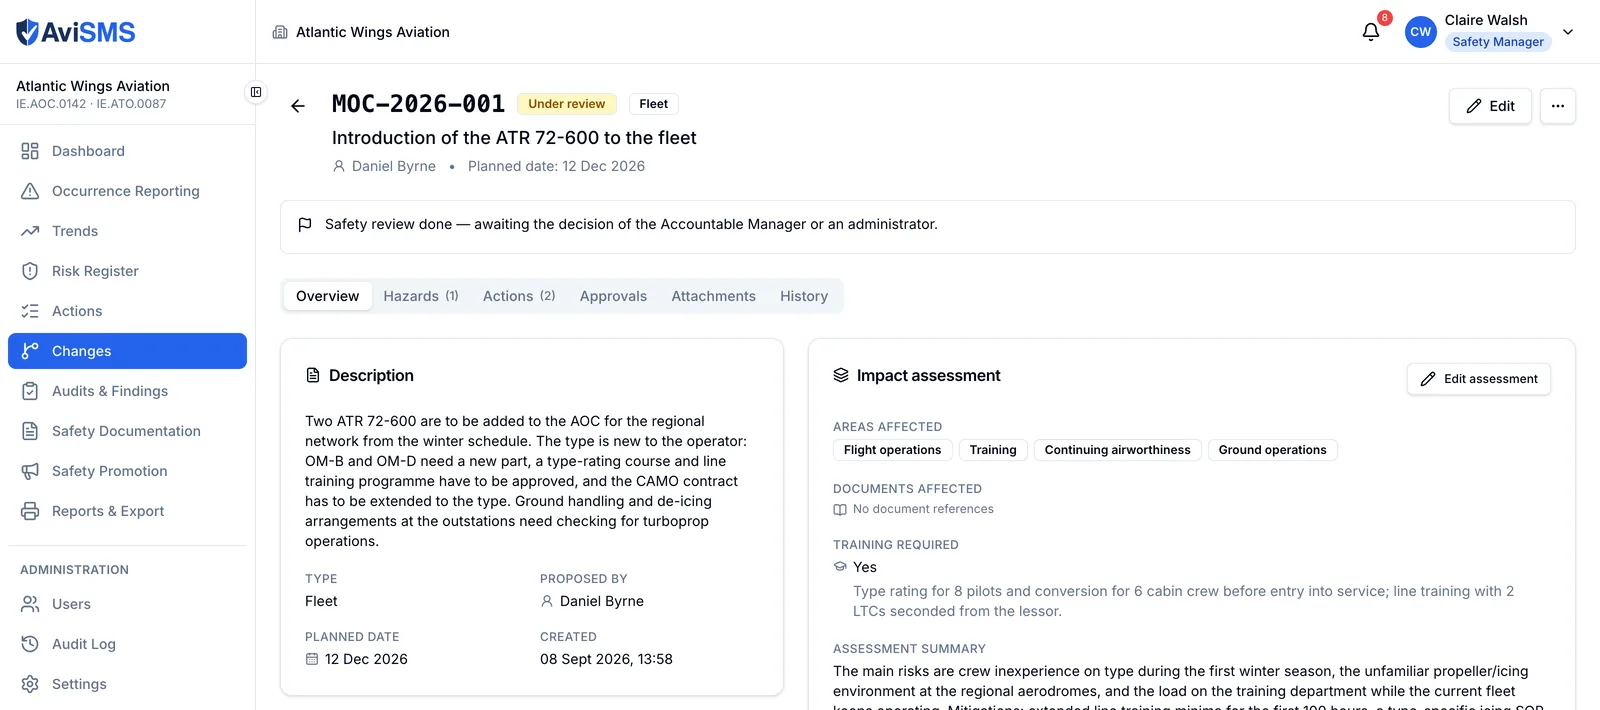The height and width of the screenshot is (710, 1600).
Task: Collapse the sidebar panel toggle
Action: [x=256, y=92]
